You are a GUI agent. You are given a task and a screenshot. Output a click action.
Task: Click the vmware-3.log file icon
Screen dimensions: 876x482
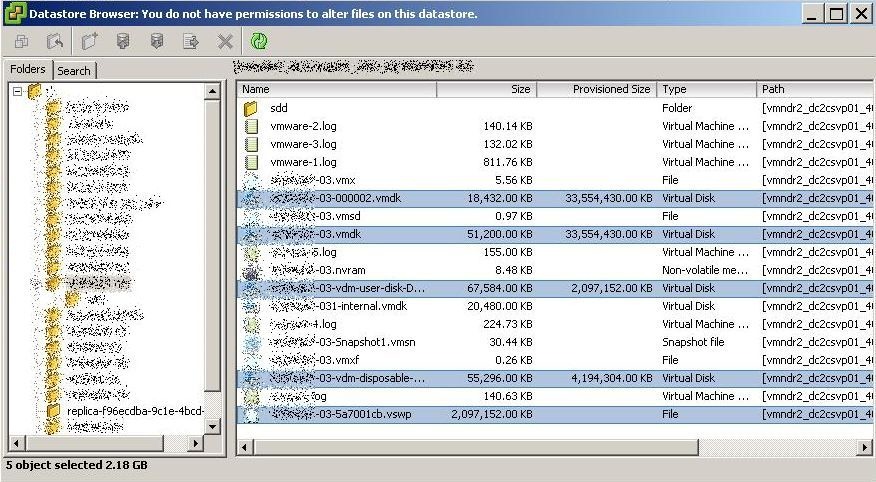(251, 144)
